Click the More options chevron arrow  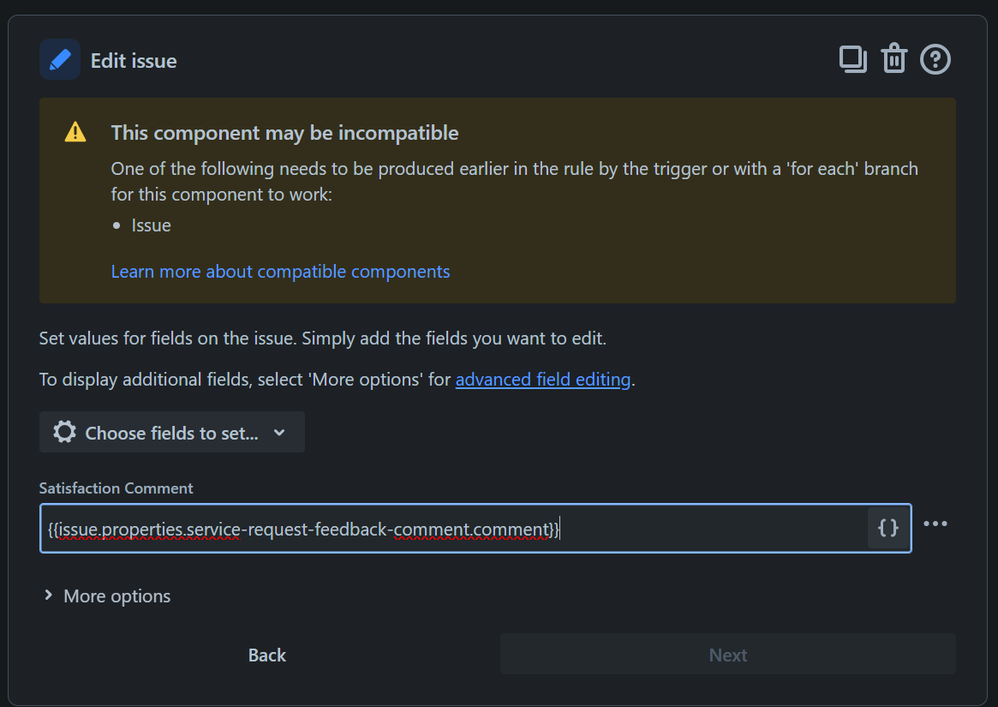coord(48,596)
